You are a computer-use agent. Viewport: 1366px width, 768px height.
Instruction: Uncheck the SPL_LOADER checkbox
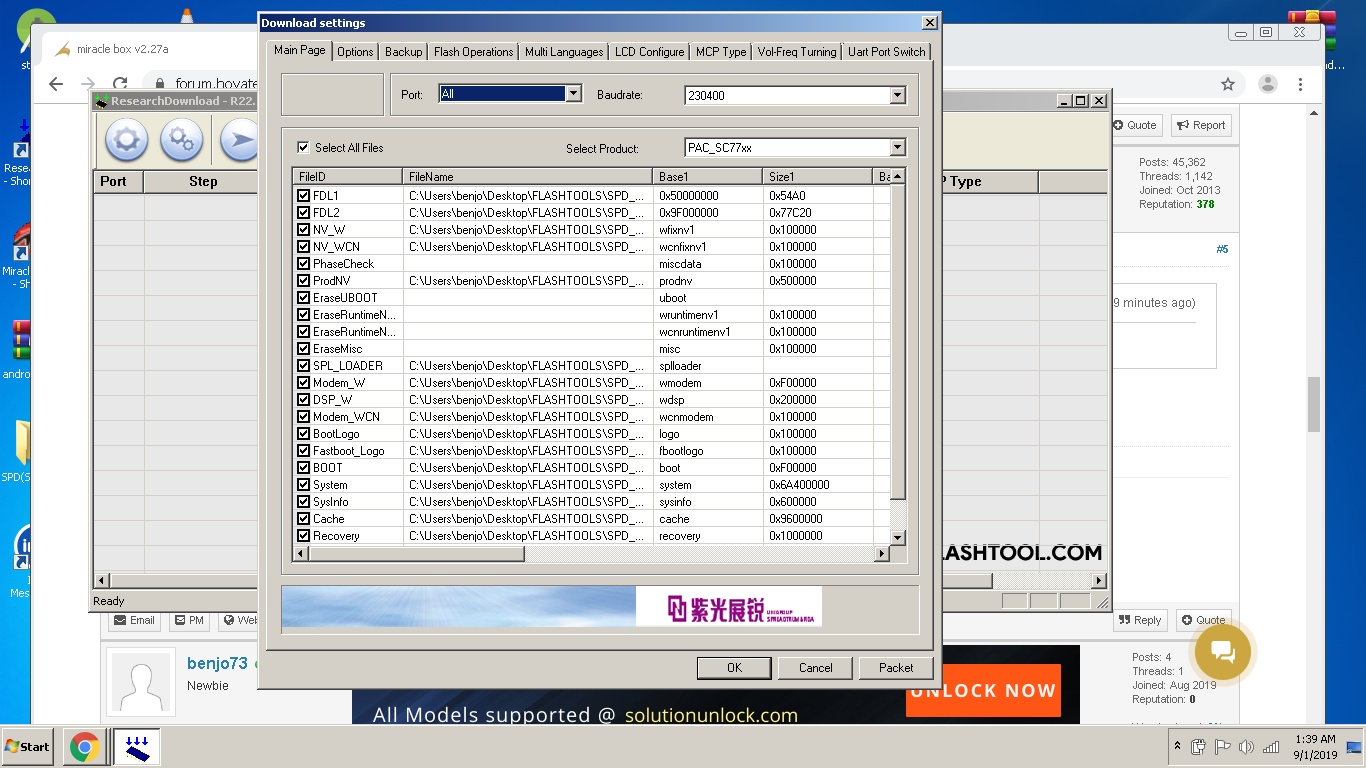pyautogui.click(x=304, y=366)
